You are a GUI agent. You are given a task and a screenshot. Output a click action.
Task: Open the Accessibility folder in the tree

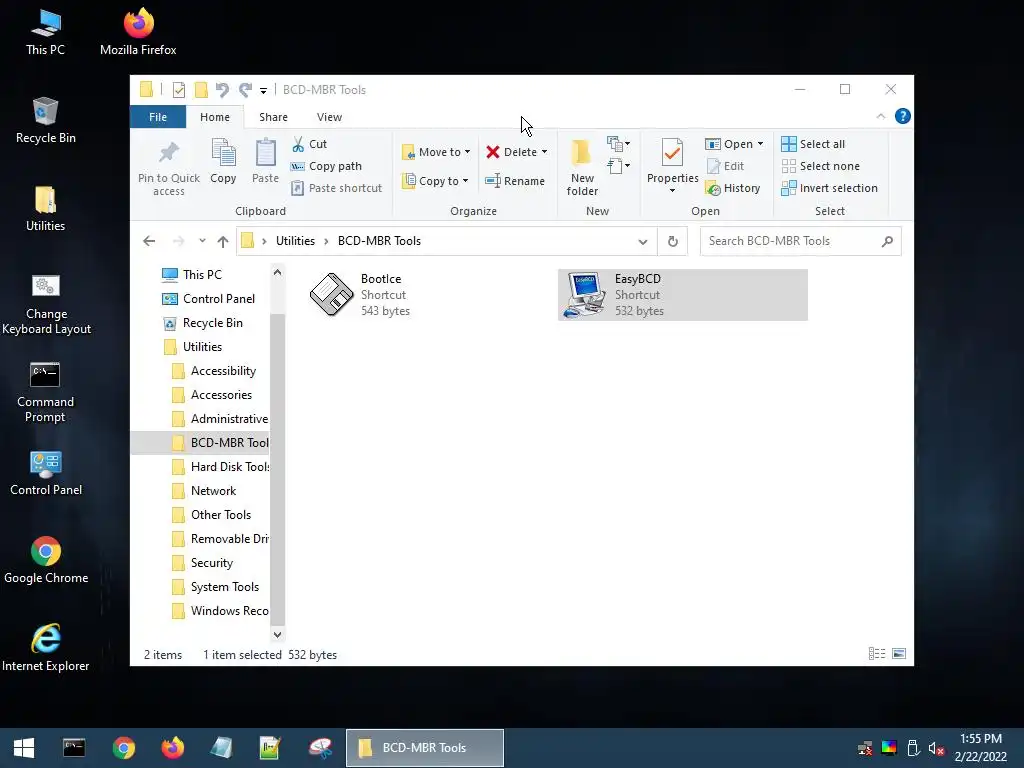pyautogui.click(x=223, y=371)
